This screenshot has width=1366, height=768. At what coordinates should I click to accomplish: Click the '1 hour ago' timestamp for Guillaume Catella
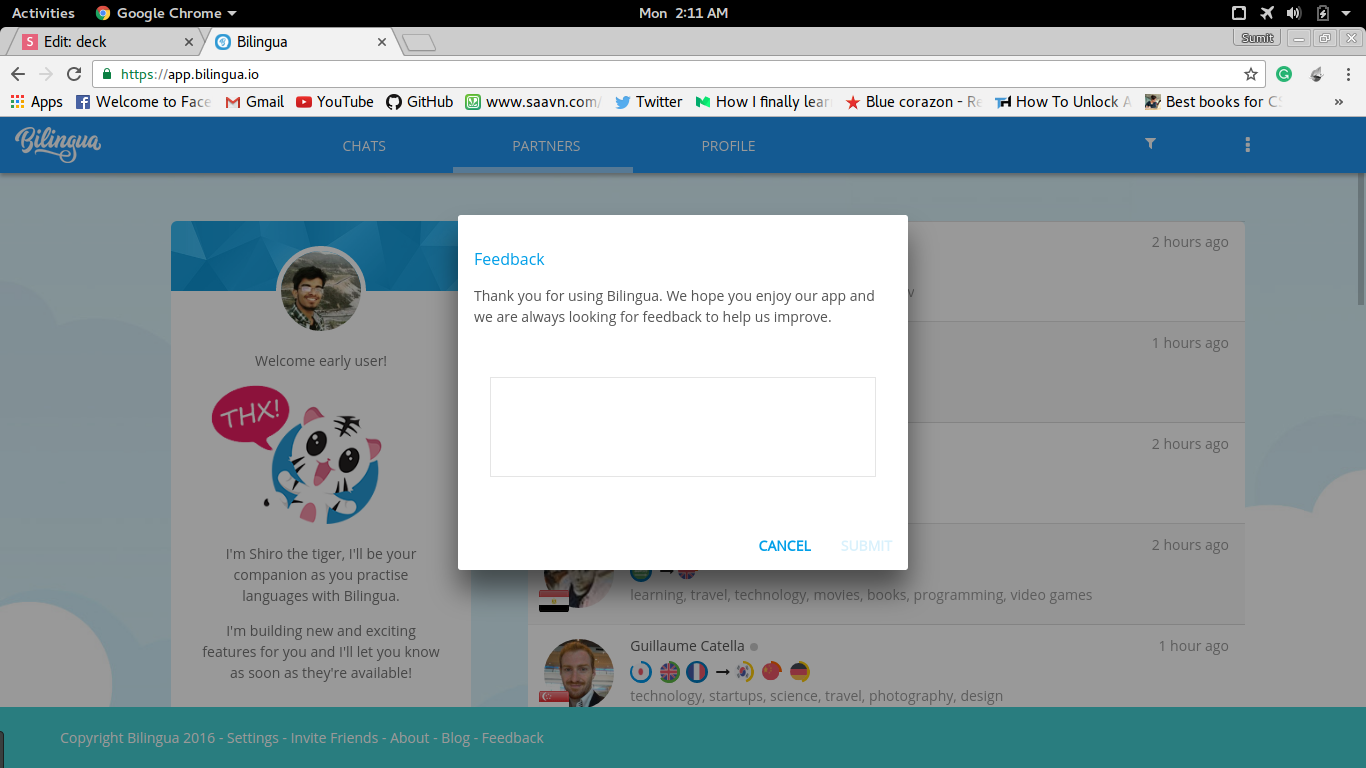tap(1193, 646)
